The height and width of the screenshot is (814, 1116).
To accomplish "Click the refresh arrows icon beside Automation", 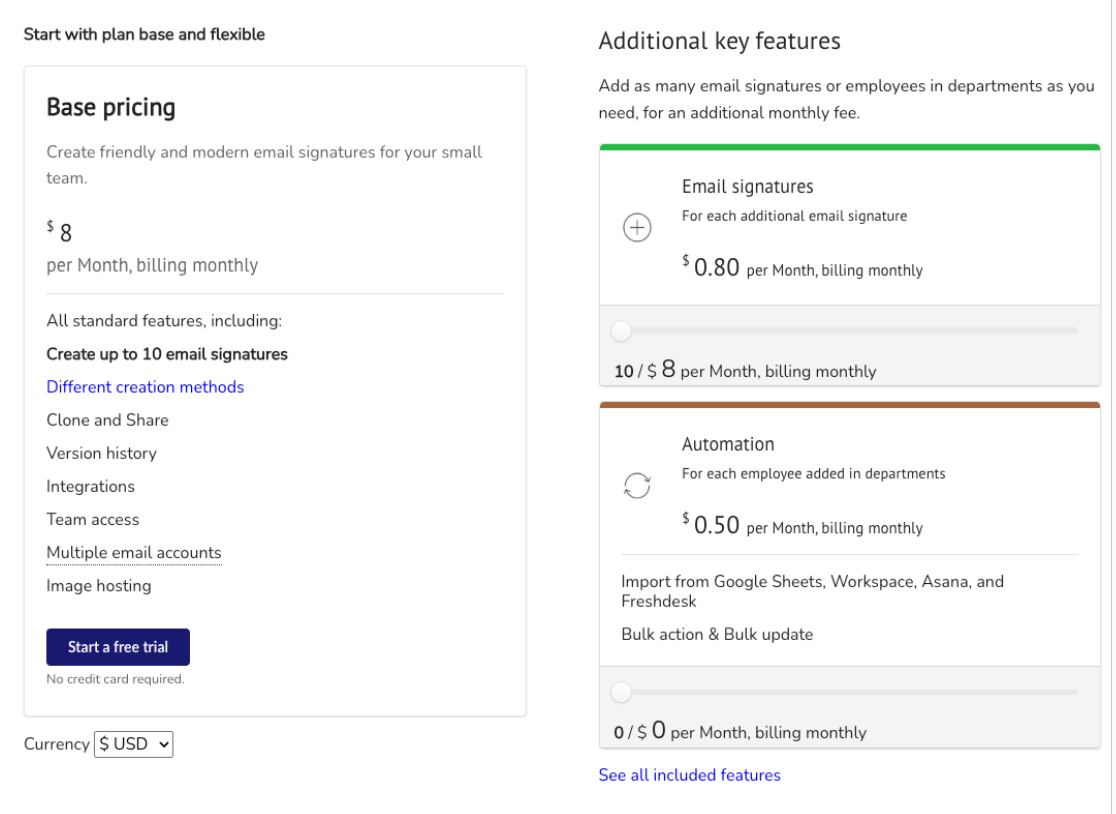I will [637, 486].
